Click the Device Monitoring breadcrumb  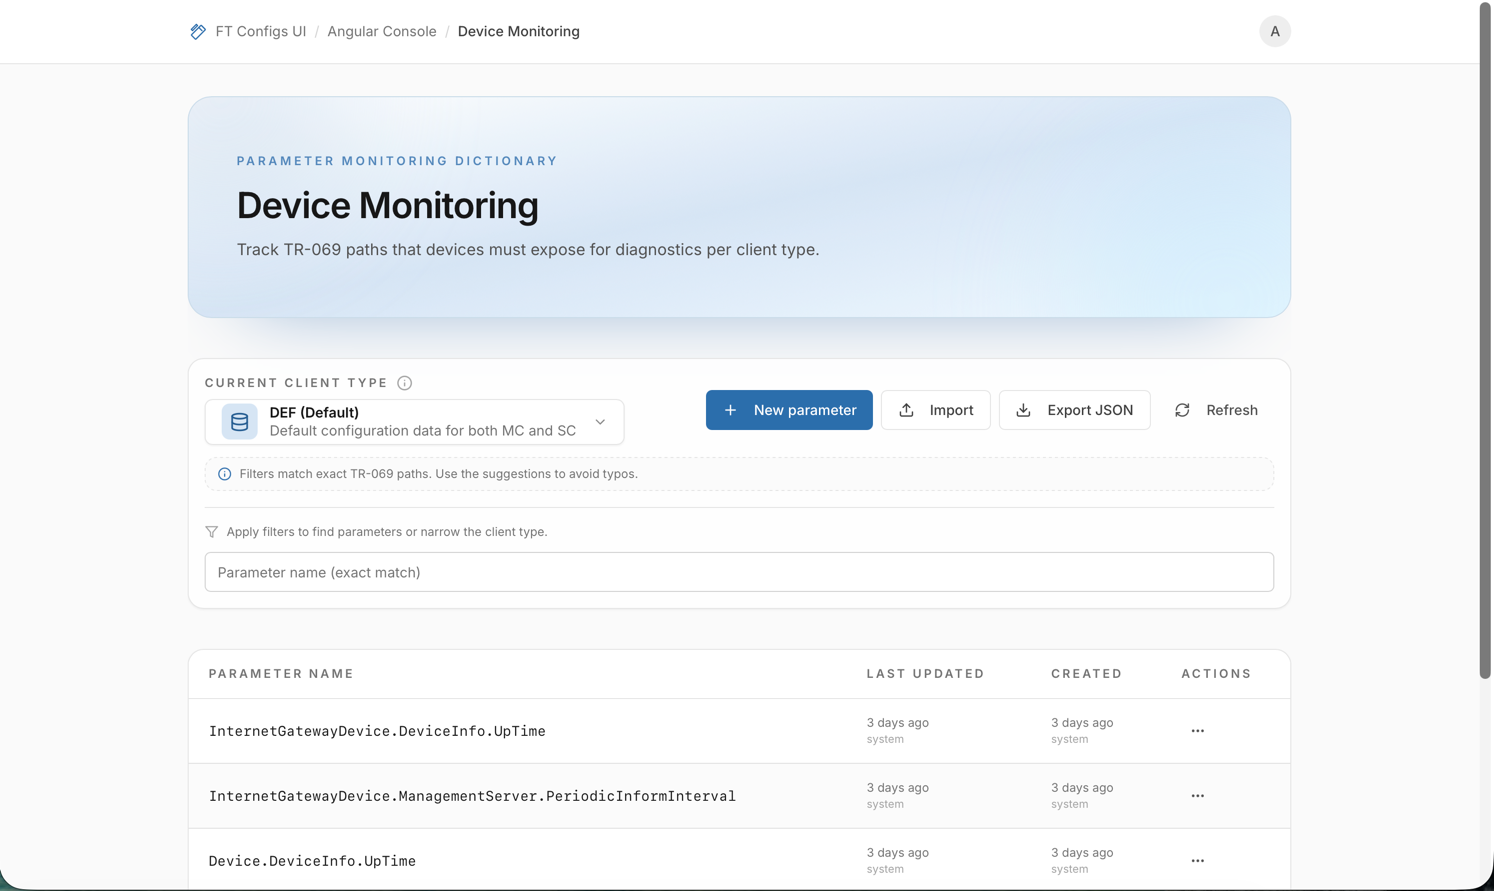point(519,32)
